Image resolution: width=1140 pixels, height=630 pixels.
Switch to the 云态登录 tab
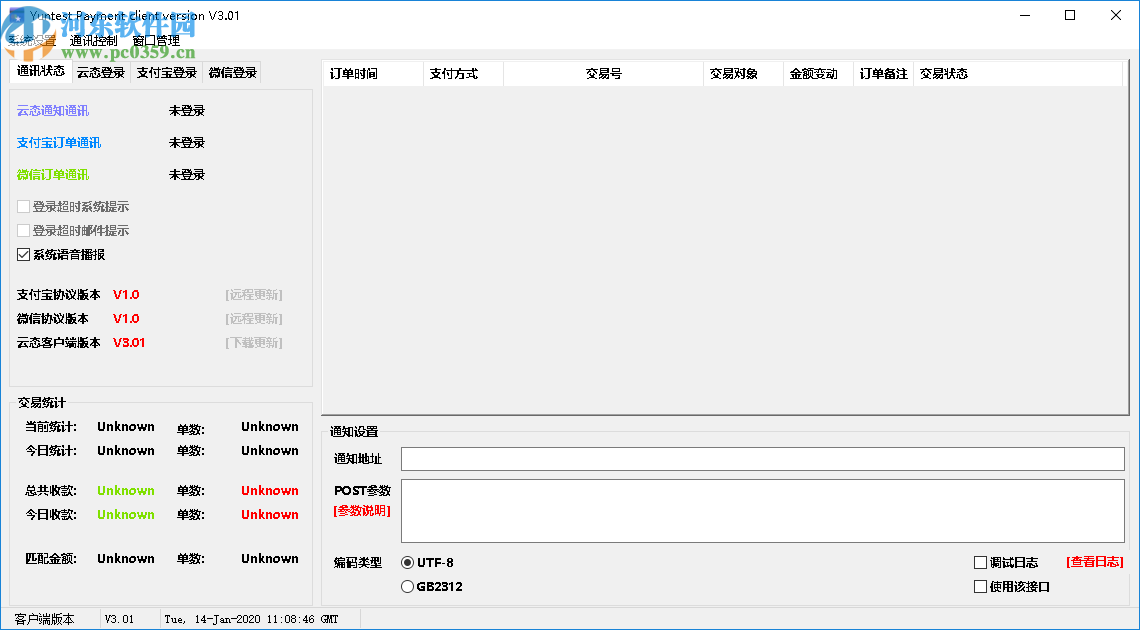pos(100,71)
